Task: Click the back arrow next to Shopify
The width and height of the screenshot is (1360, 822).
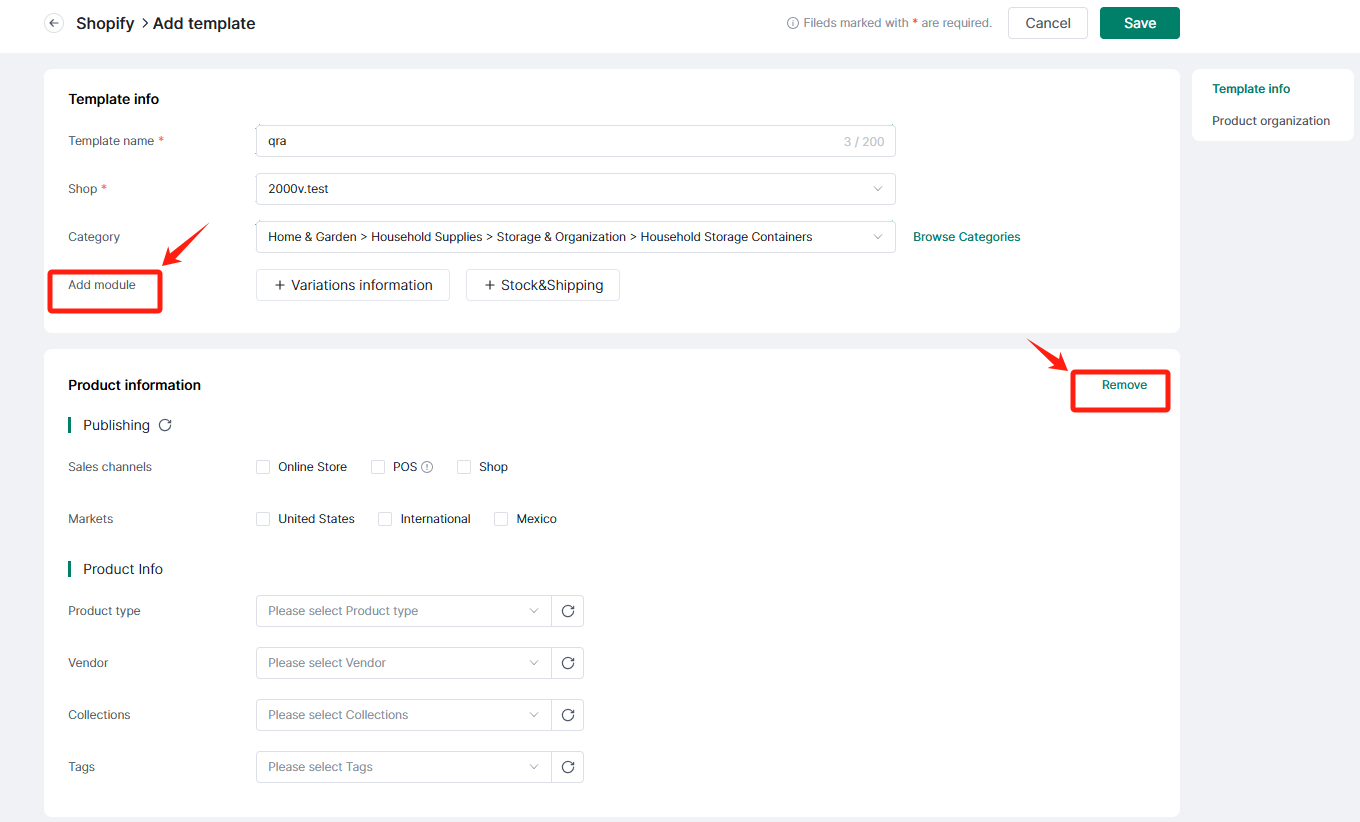Action: 54,23
